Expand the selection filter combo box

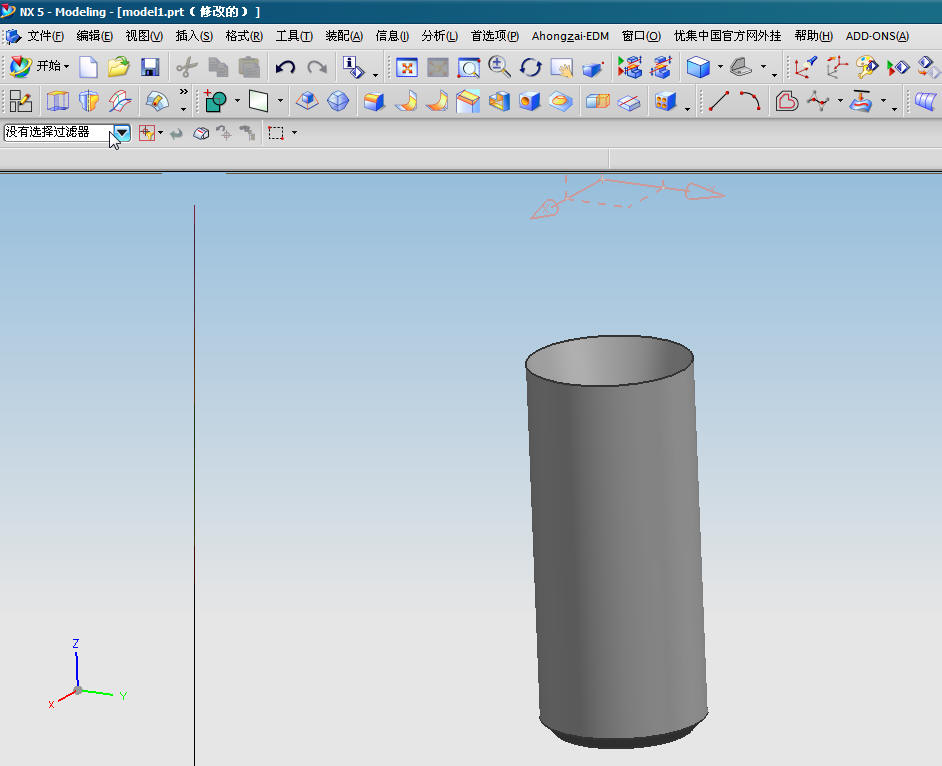121,132
